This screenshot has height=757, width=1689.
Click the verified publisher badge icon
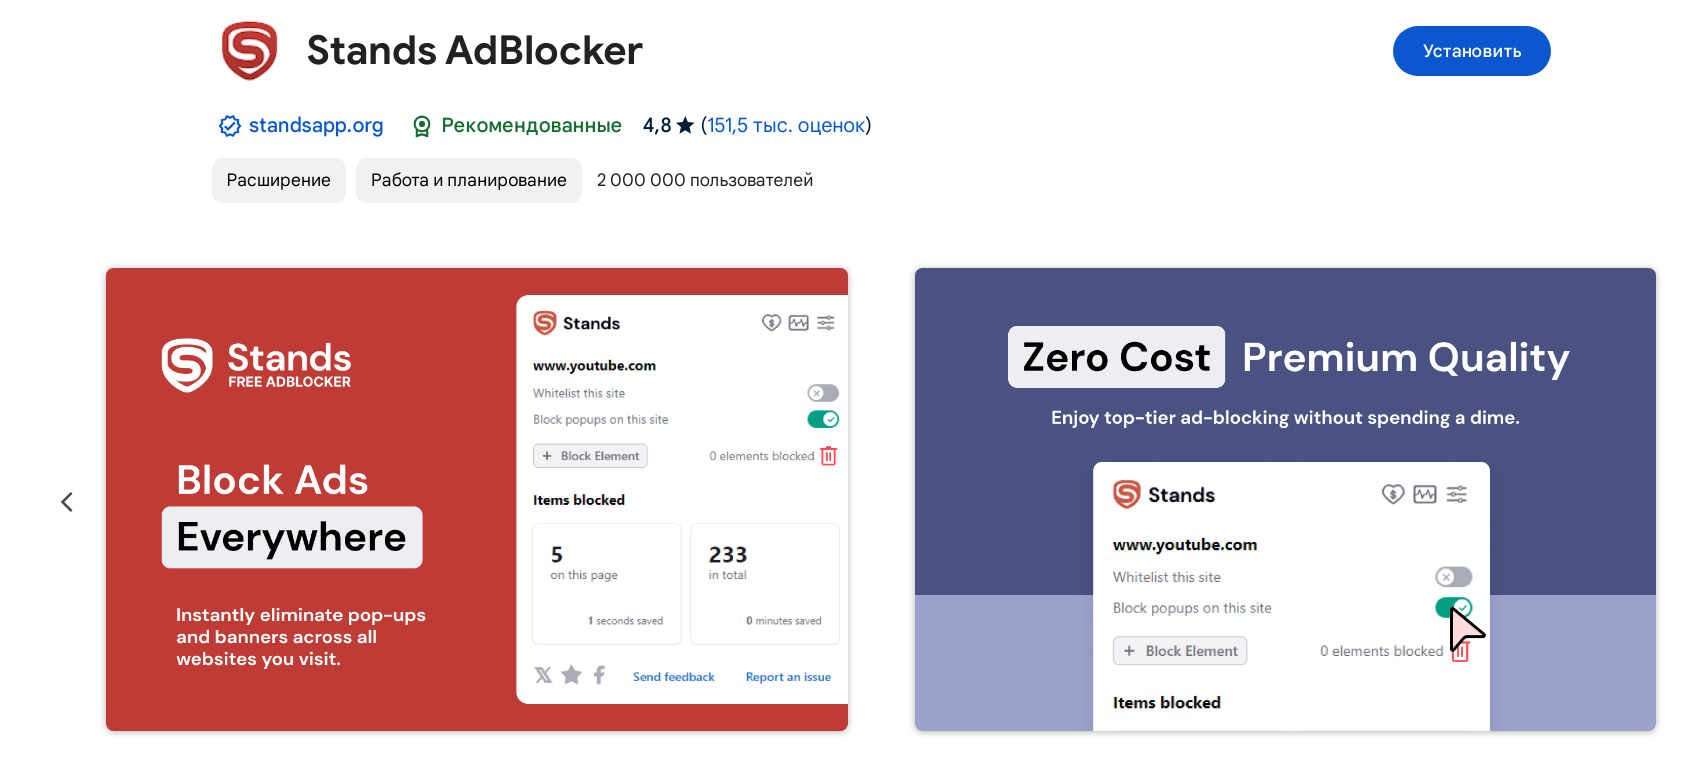click(x=230, y=126)
